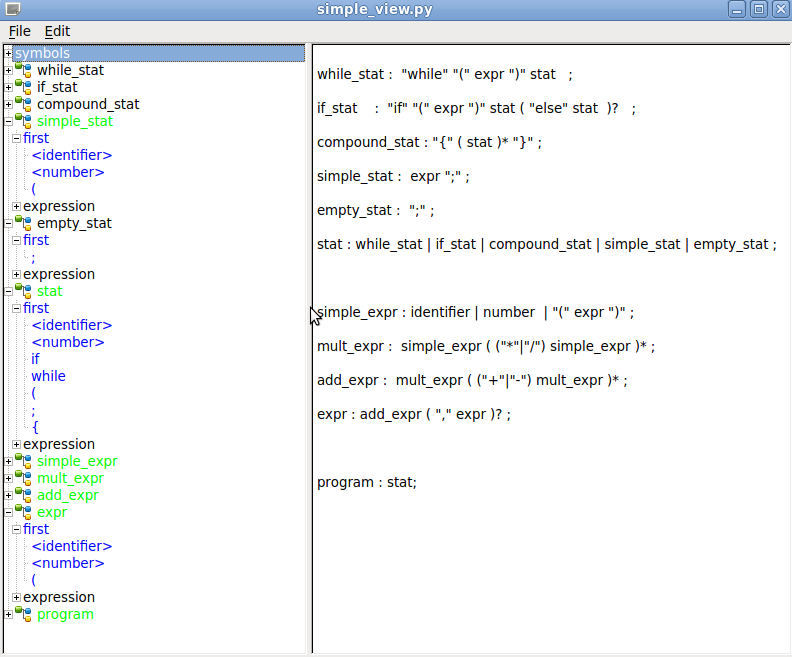Click the compound_stat node icon
Screen dimensions: 792x657
23,105
